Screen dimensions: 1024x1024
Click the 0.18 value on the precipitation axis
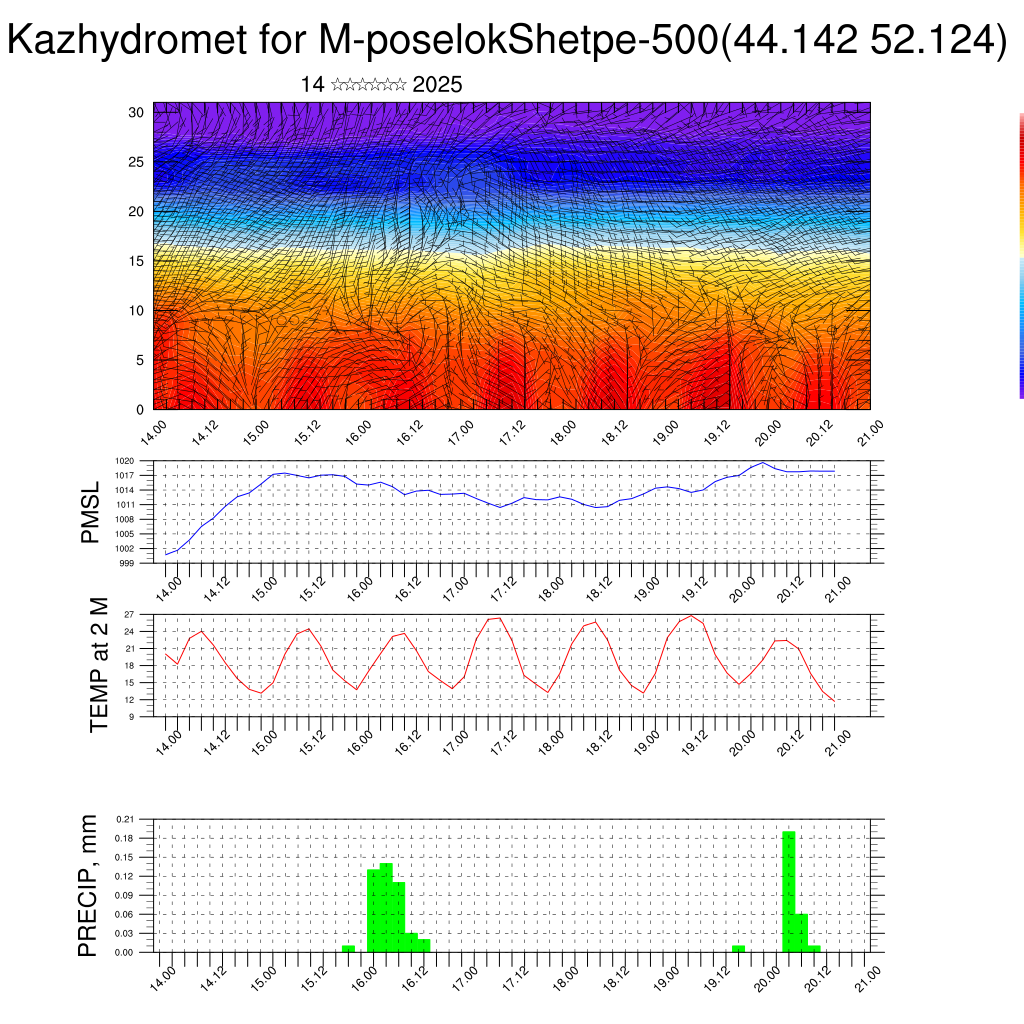125,838
